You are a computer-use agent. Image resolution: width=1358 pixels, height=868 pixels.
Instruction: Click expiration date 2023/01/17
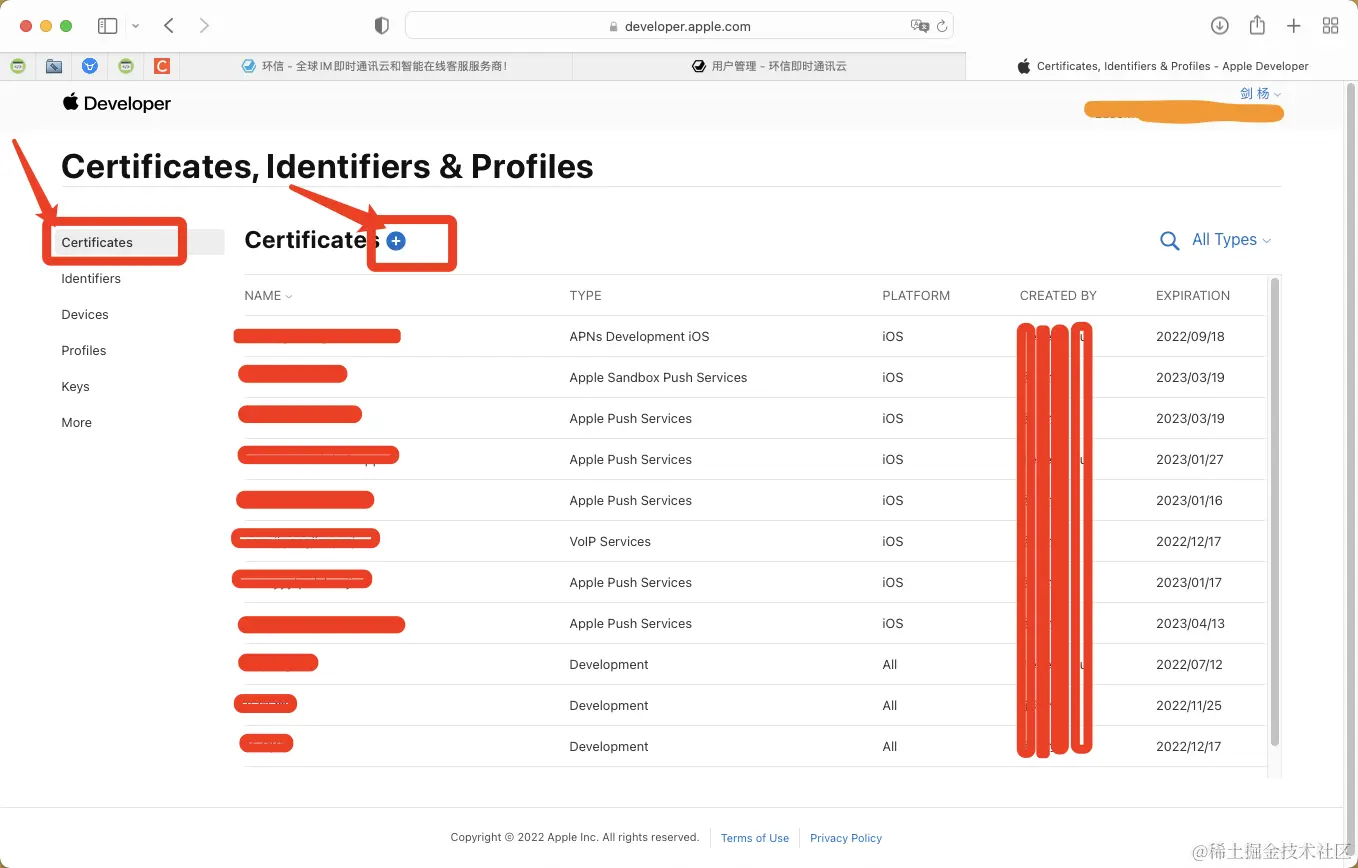(x=1189, y=582)
